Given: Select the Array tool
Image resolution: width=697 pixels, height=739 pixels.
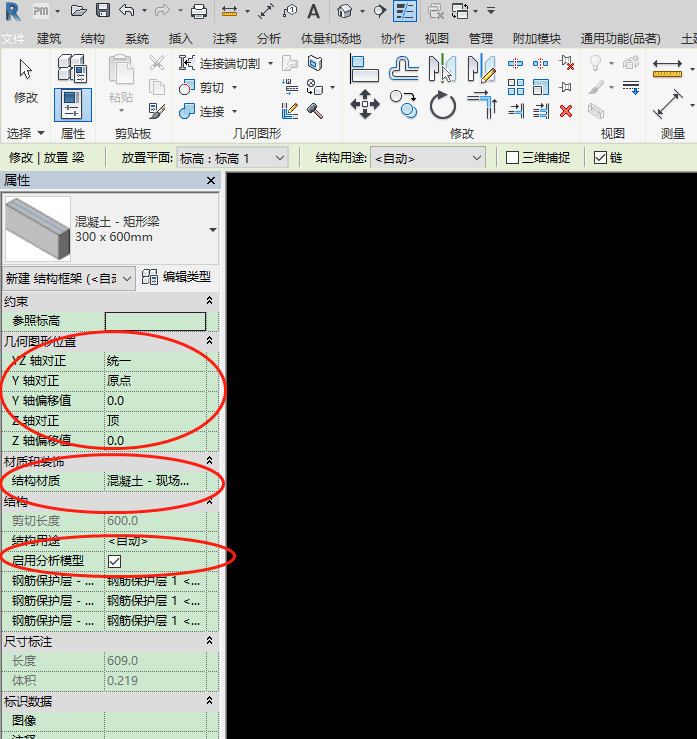Looking at the screenshot, I should pos(516,87).
